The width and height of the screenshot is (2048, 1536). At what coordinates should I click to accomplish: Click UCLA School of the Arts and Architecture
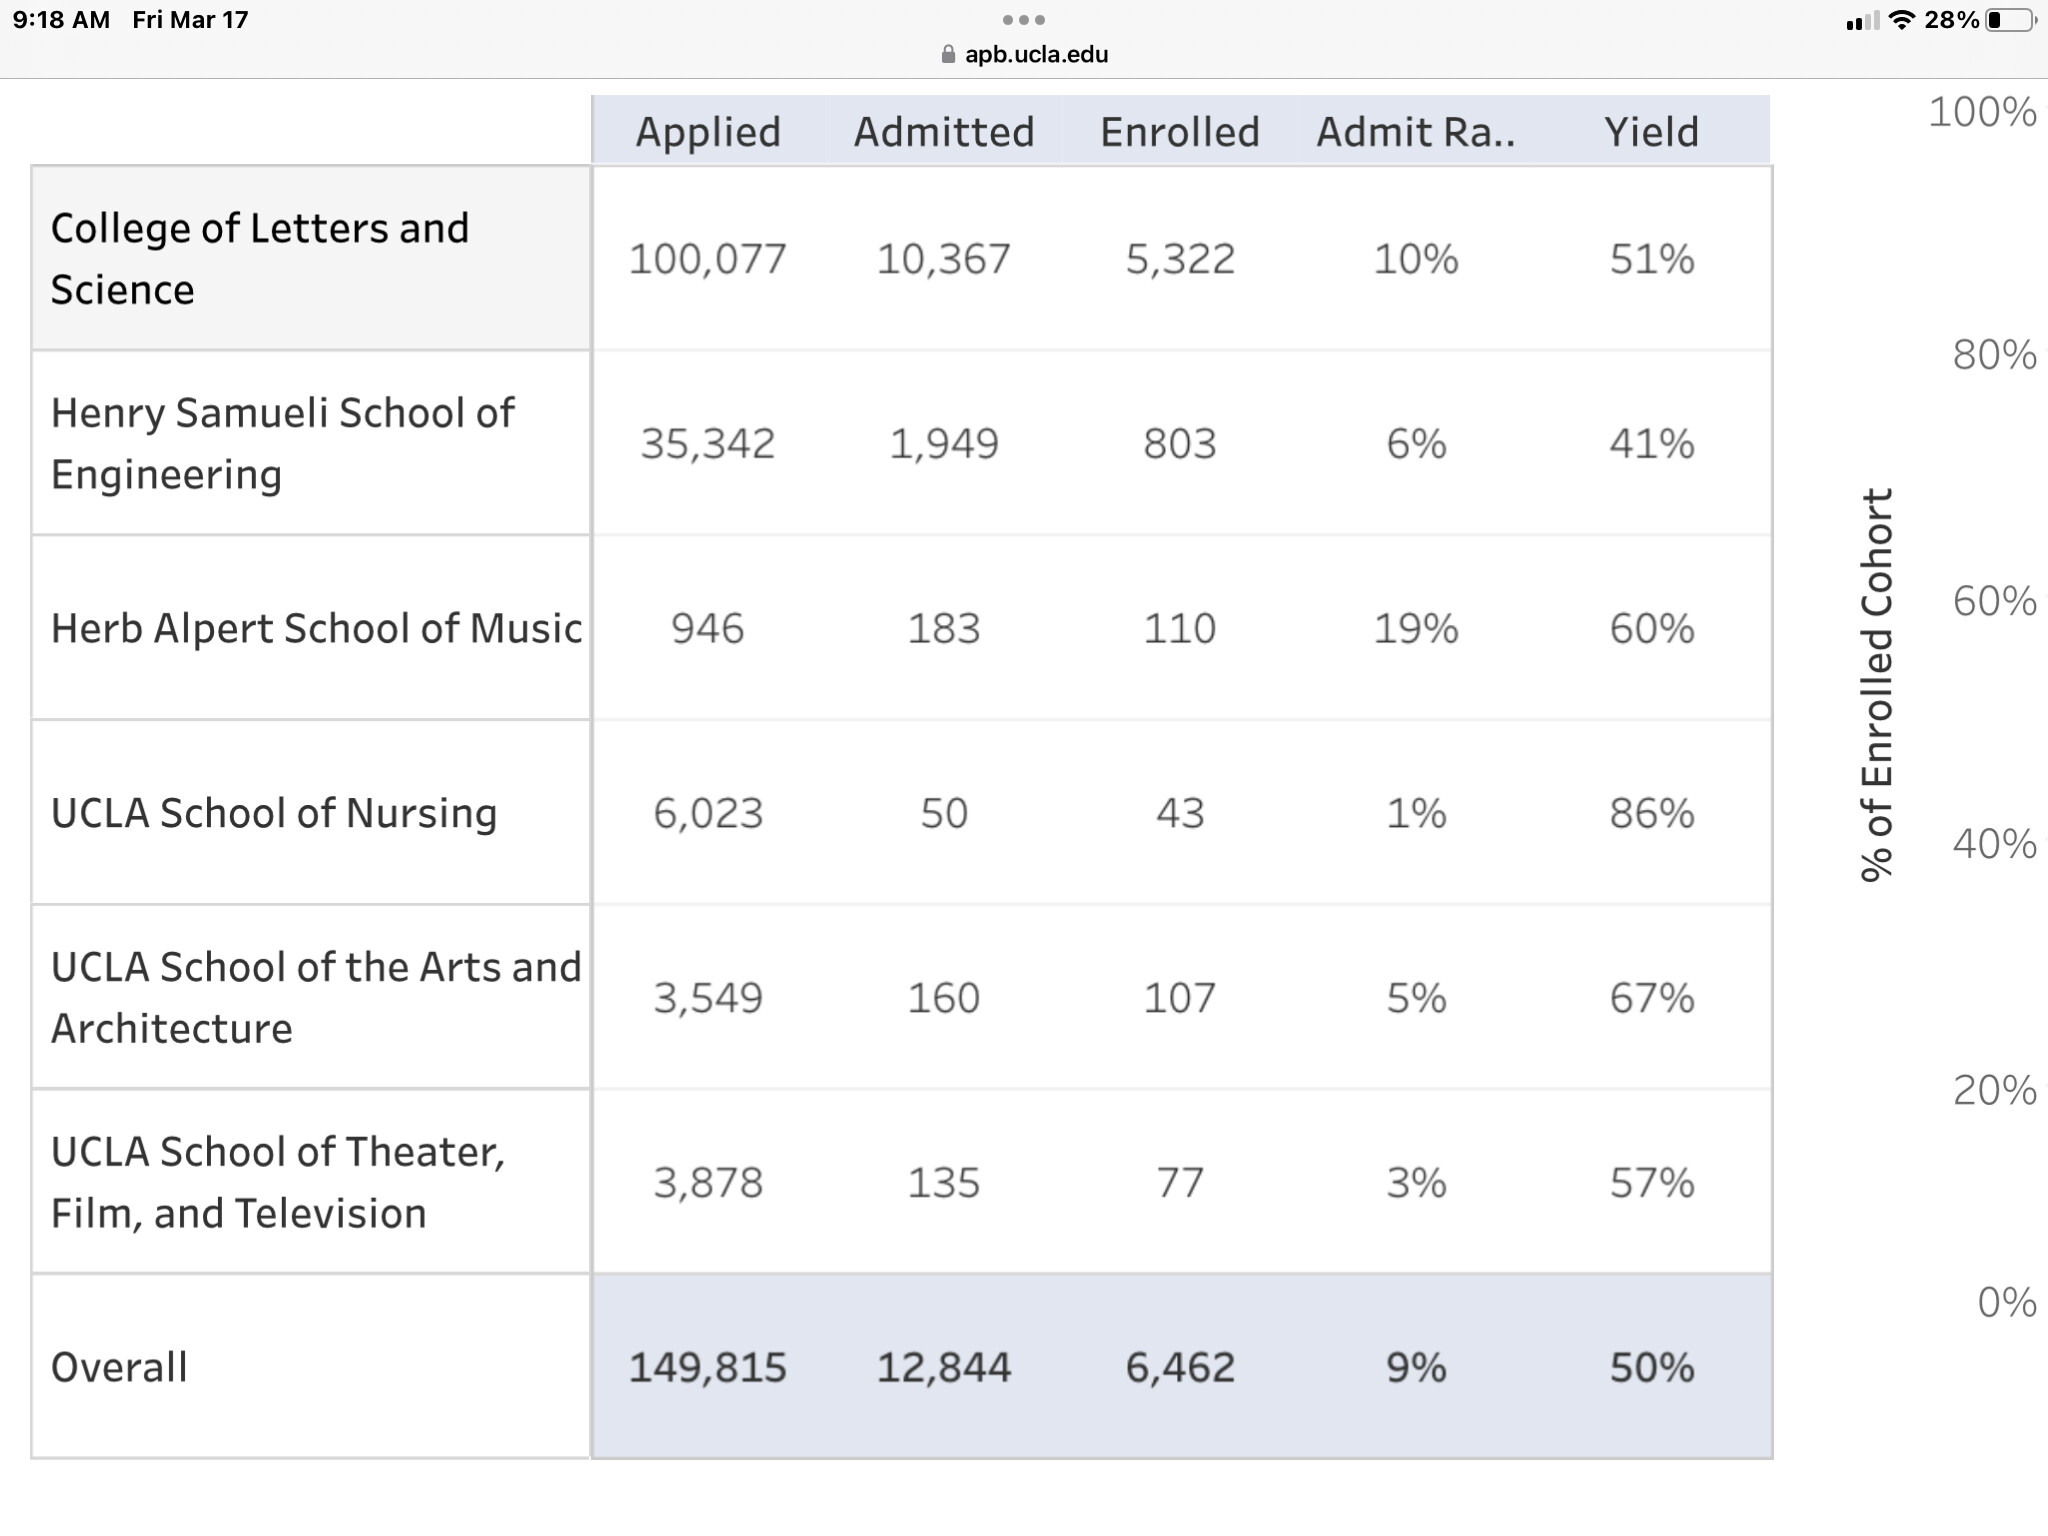point(316,997)
